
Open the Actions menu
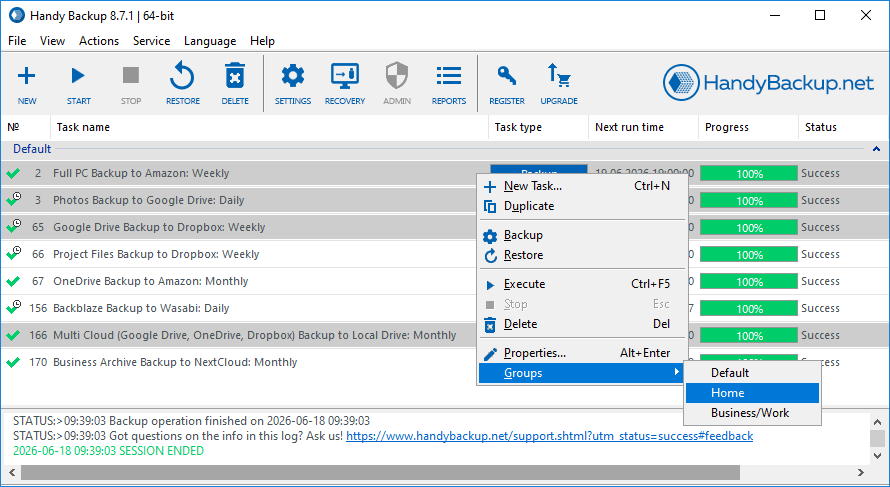click(x=99, y=41)
